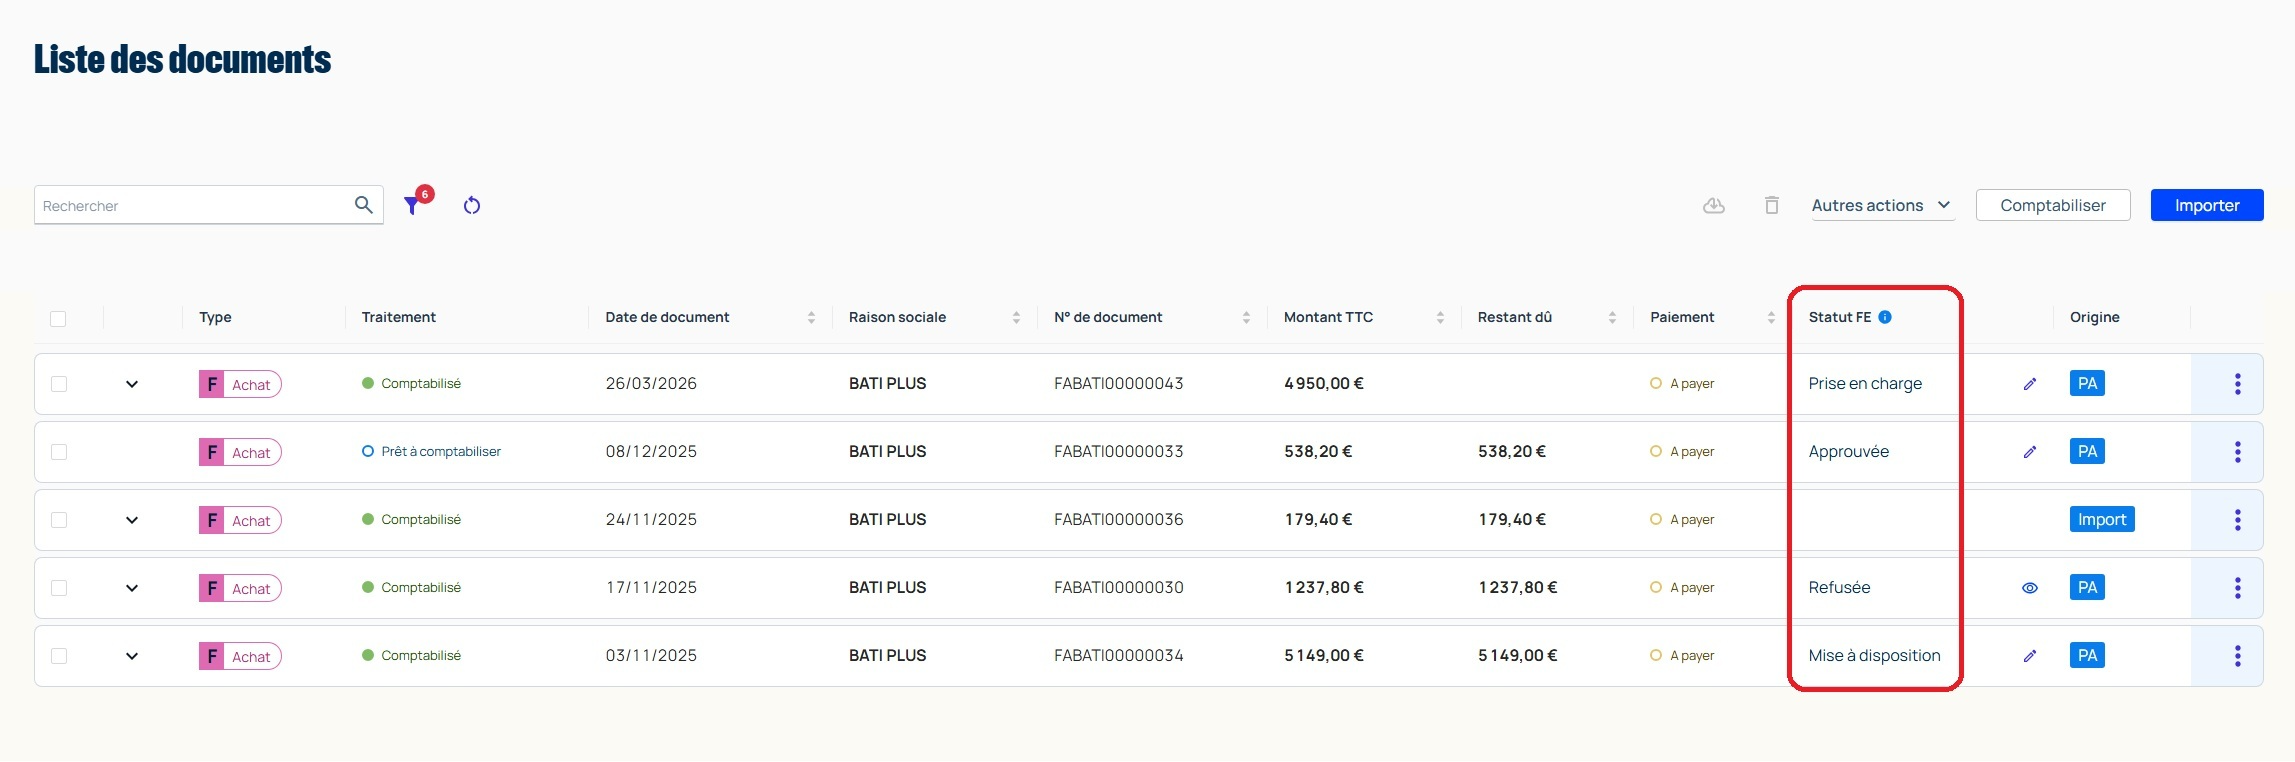Click Achat type tag dated 24/11/2025
Image resolution: width=2295 pixels, height=762 pixels.
[240, 520]
